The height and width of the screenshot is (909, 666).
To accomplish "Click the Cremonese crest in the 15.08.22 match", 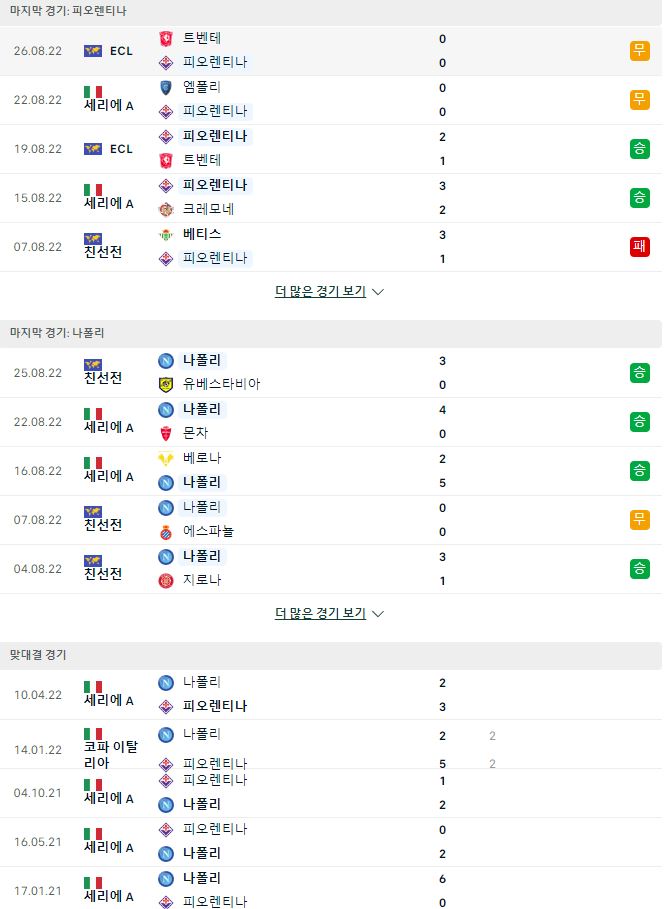I will (166, 209).
